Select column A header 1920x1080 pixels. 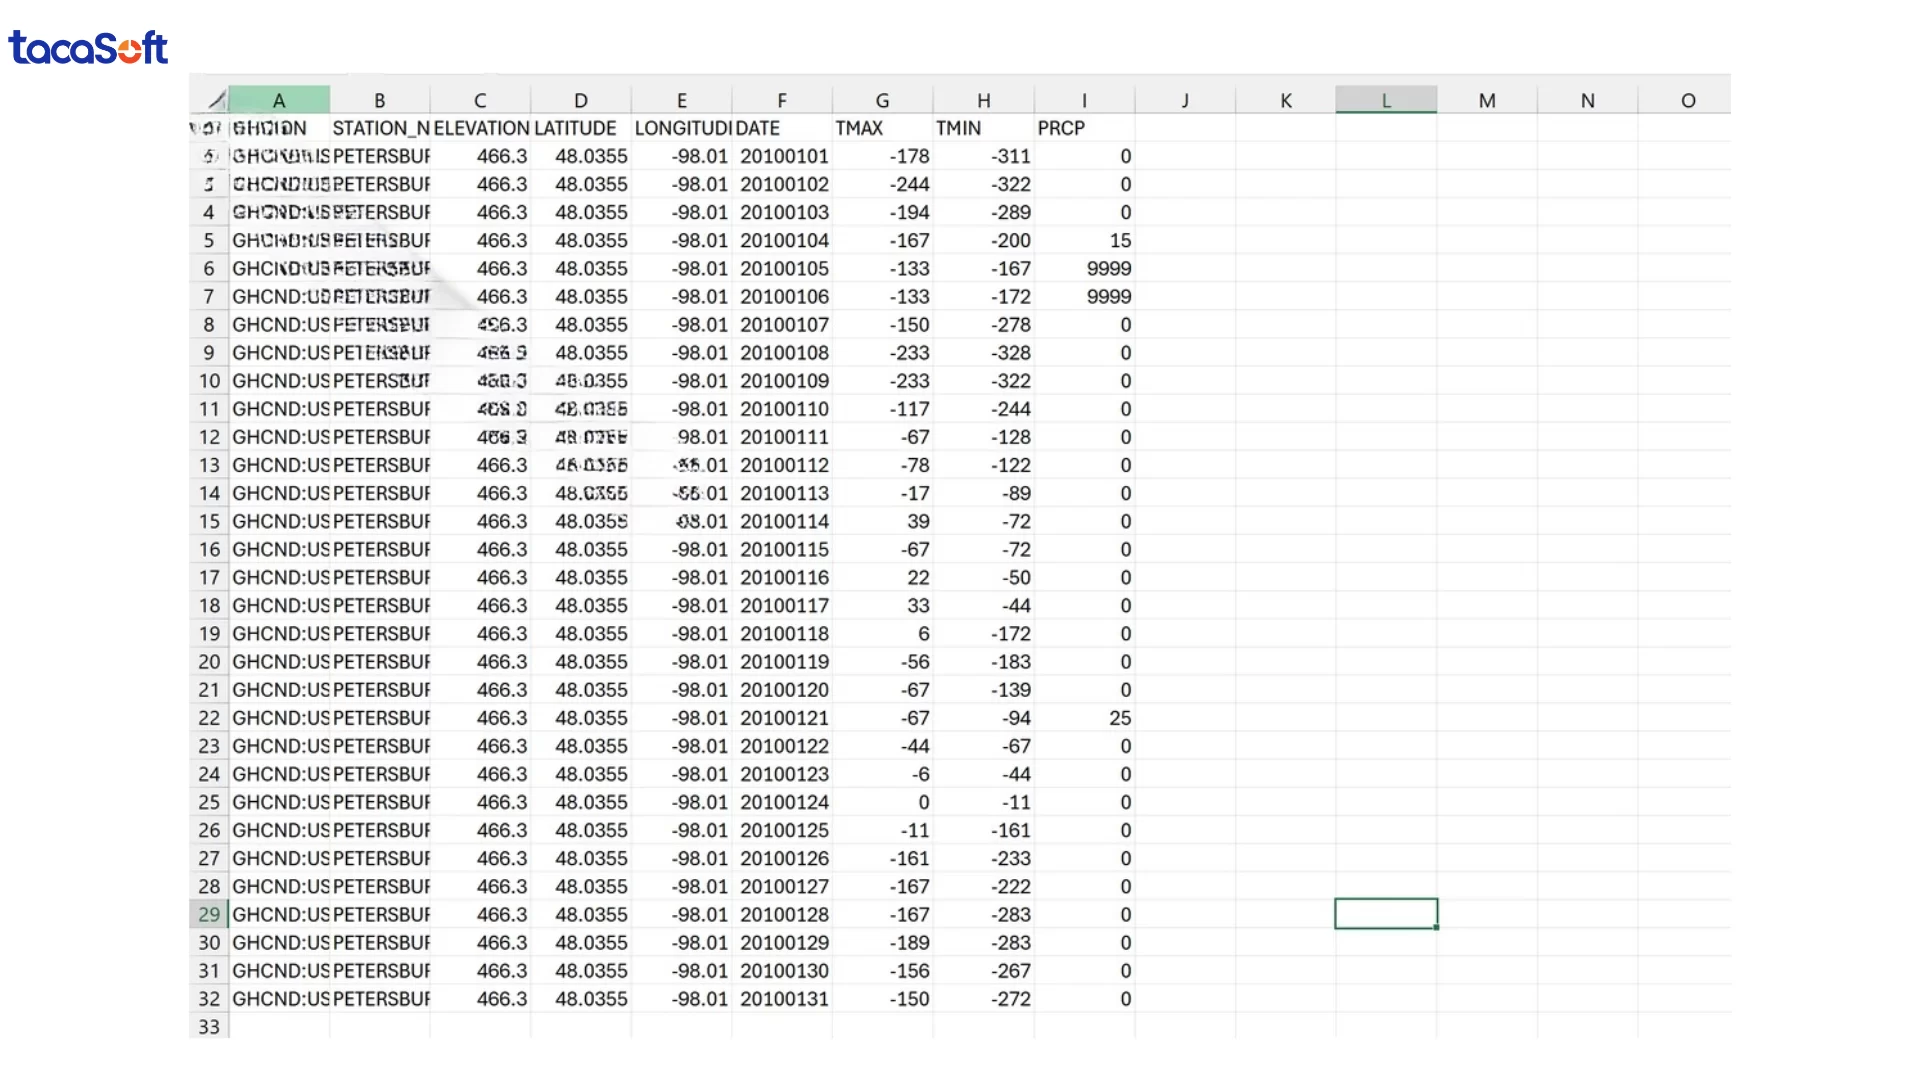tap(279, 100)
